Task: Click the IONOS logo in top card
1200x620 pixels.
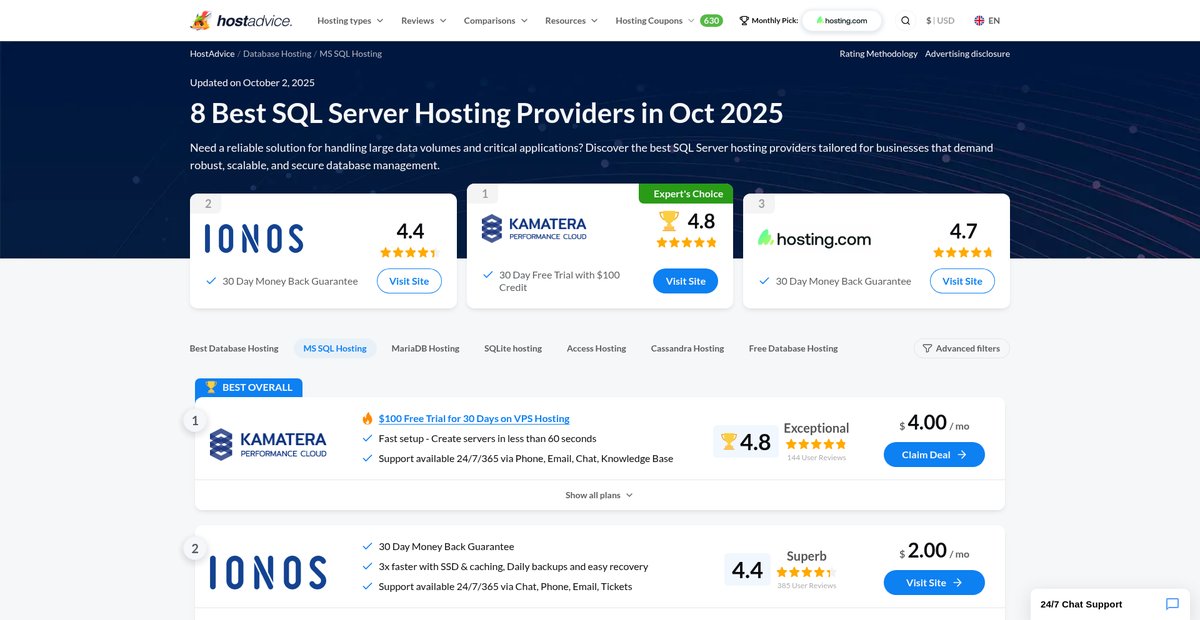Action: point(254,238)
